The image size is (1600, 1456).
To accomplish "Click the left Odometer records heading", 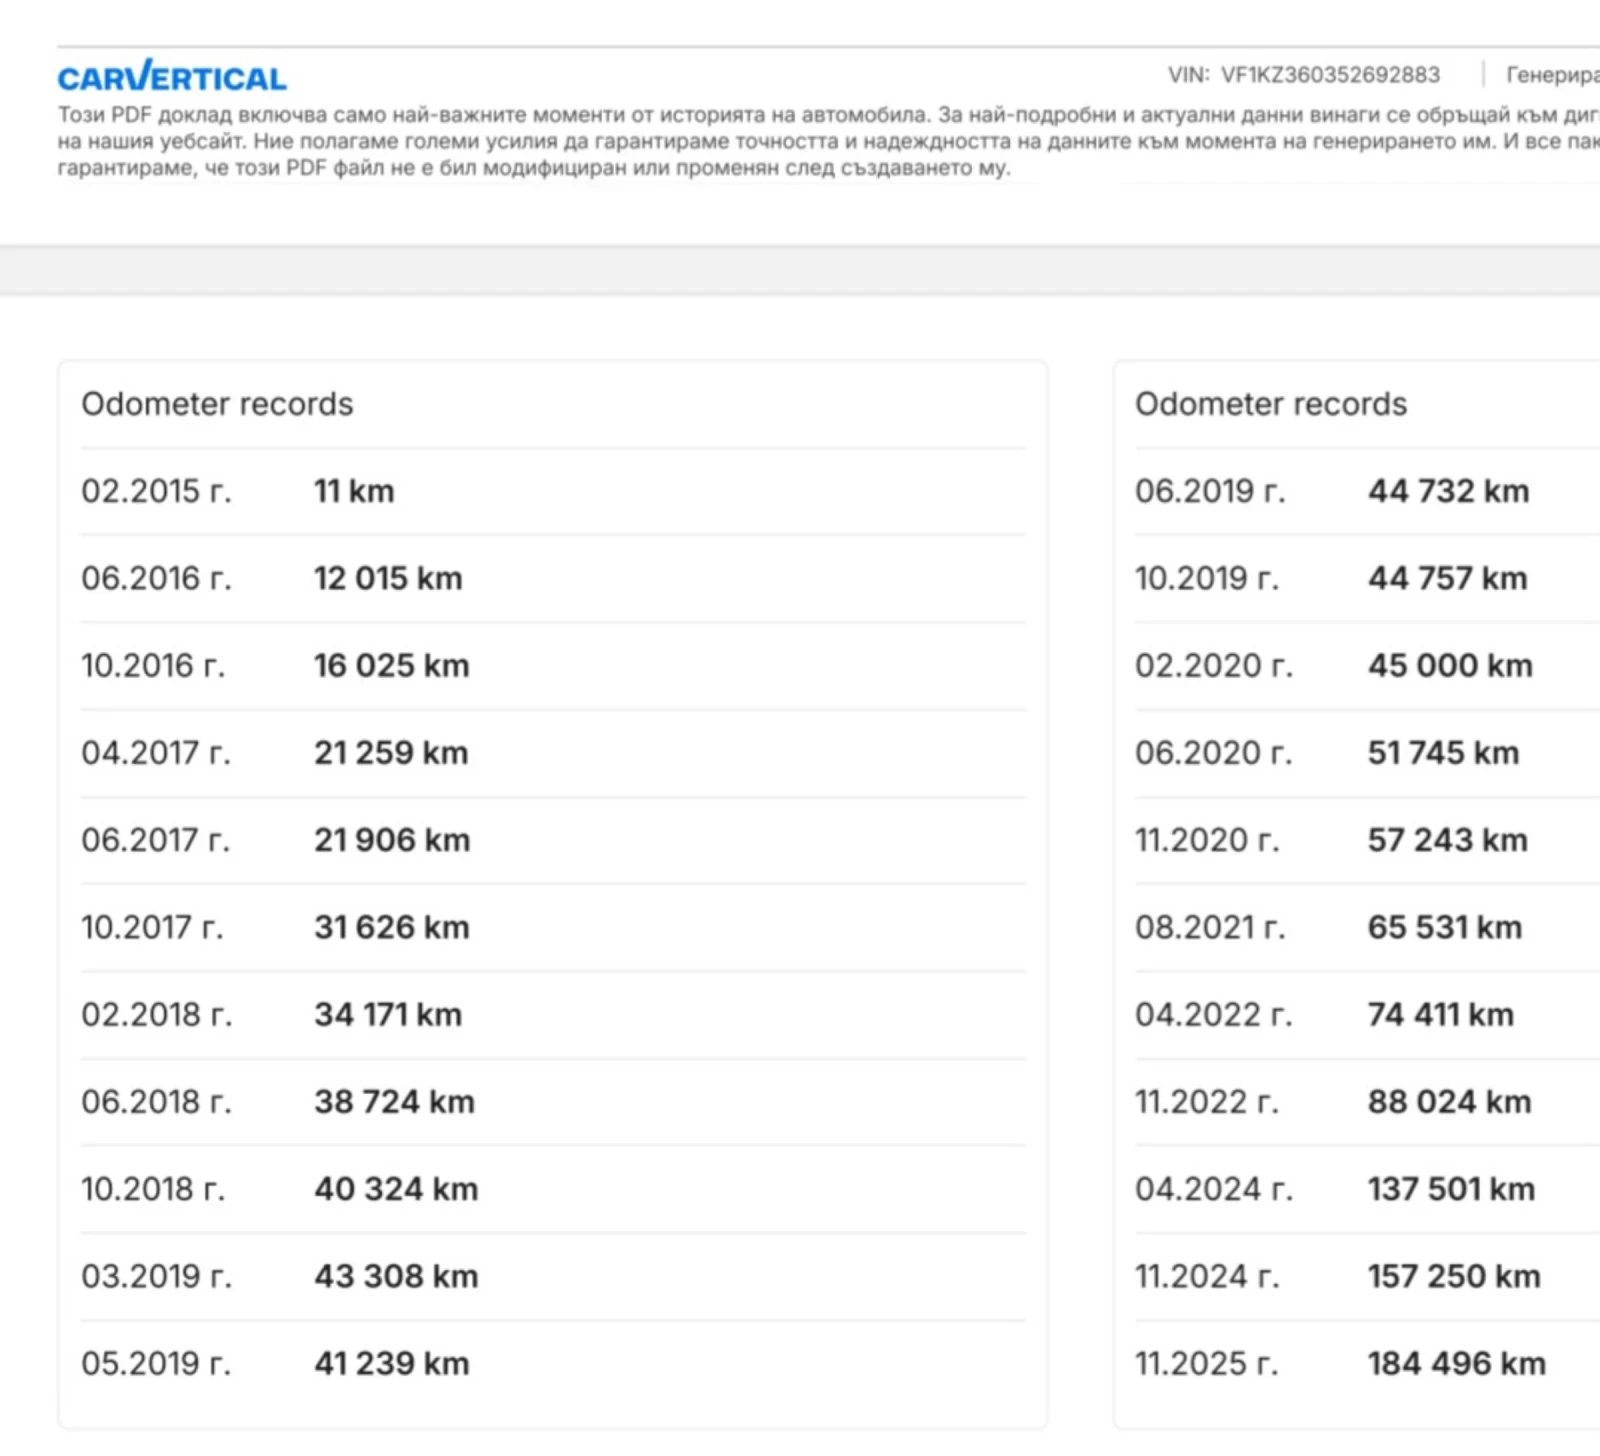I will click(217, 404).
